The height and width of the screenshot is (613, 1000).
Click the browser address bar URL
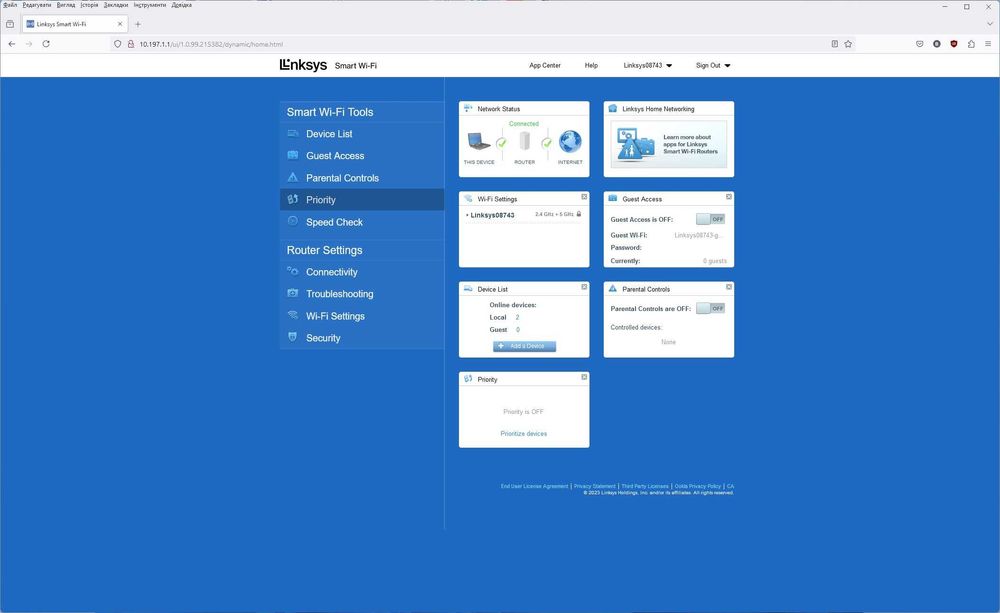pyautogui.click(x=211, y=44)
